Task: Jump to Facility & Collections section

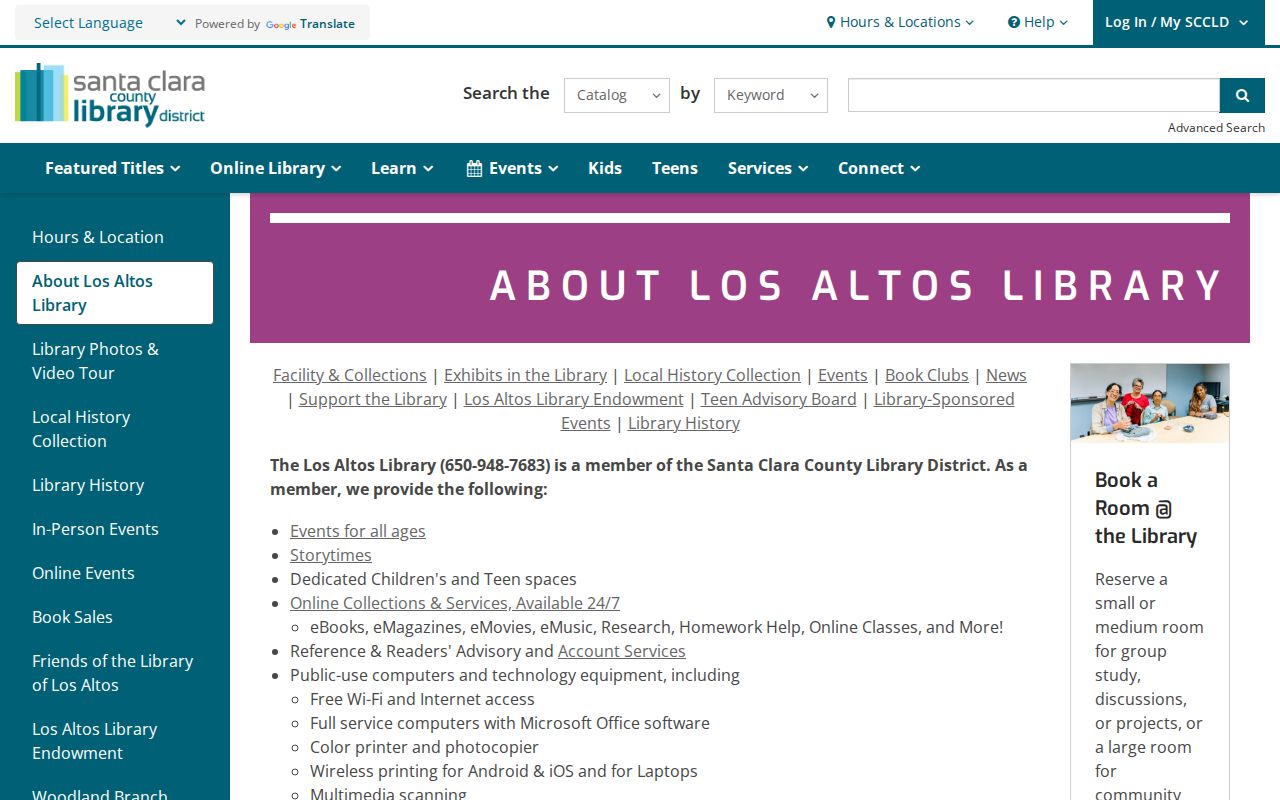Action: pos(350,375)
